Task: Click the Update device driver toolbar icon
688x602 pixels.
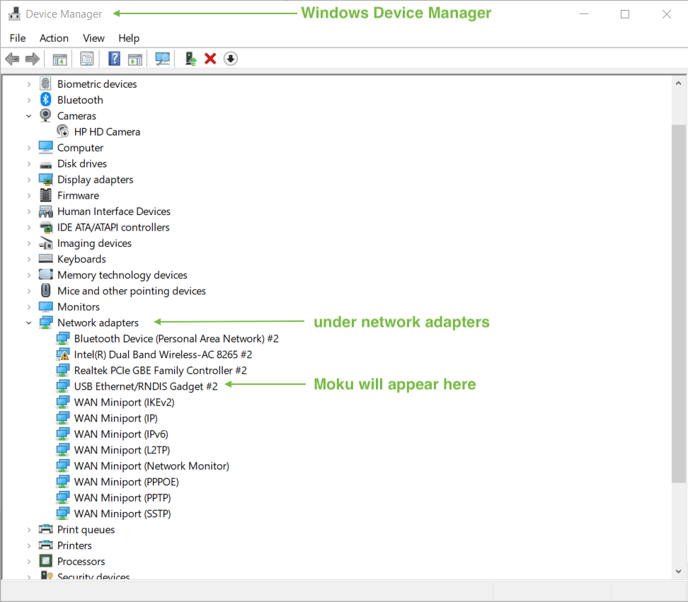Action: pos(190,59)
